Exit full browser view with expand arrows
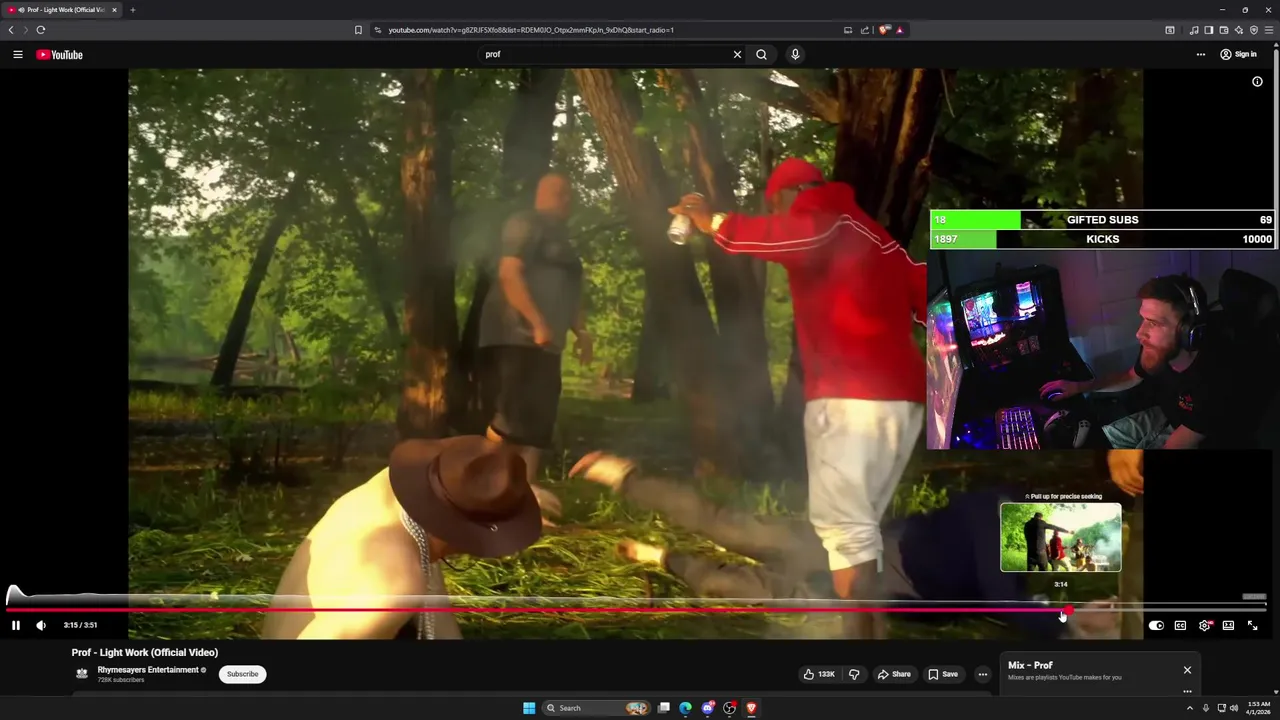This screenshot has width=1280, height=720. pos(1252,625)
